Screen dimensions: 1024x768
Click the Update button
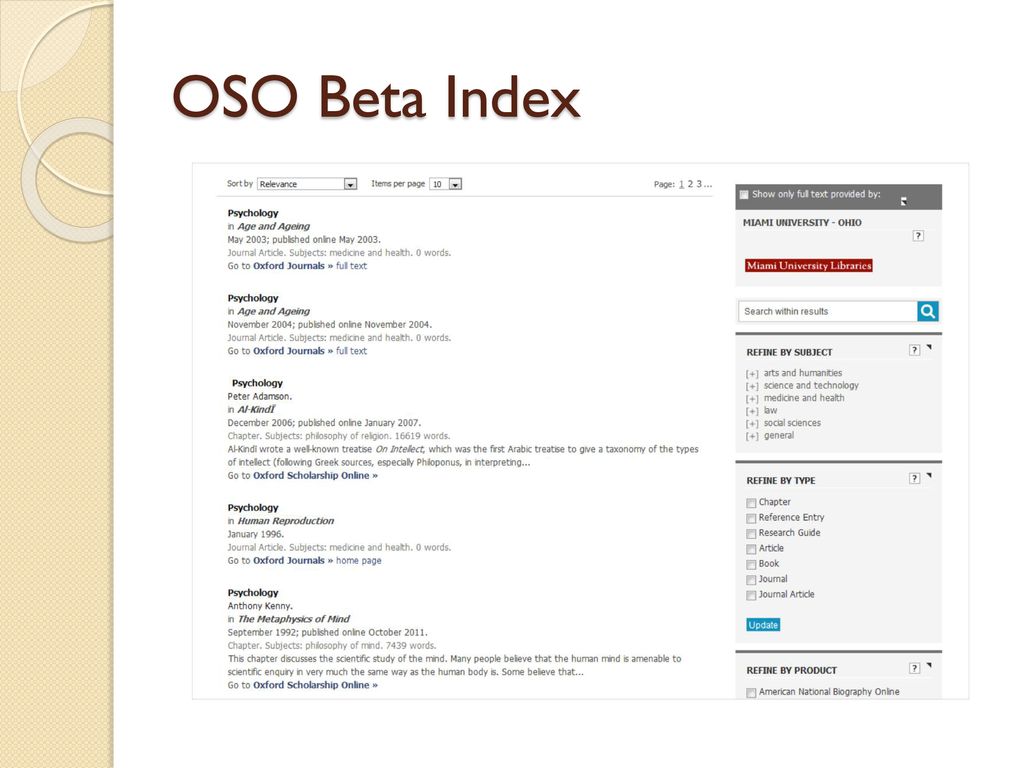tap(763, 625)
